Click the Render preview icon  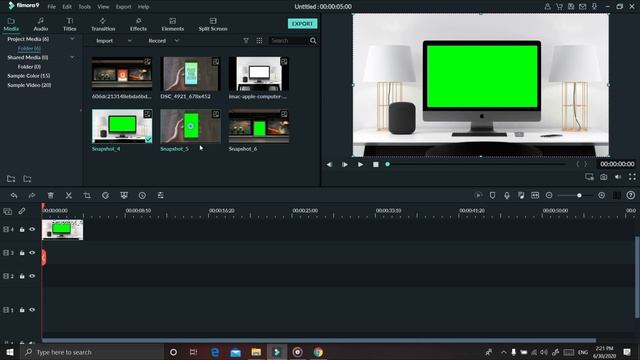[478, 196]
